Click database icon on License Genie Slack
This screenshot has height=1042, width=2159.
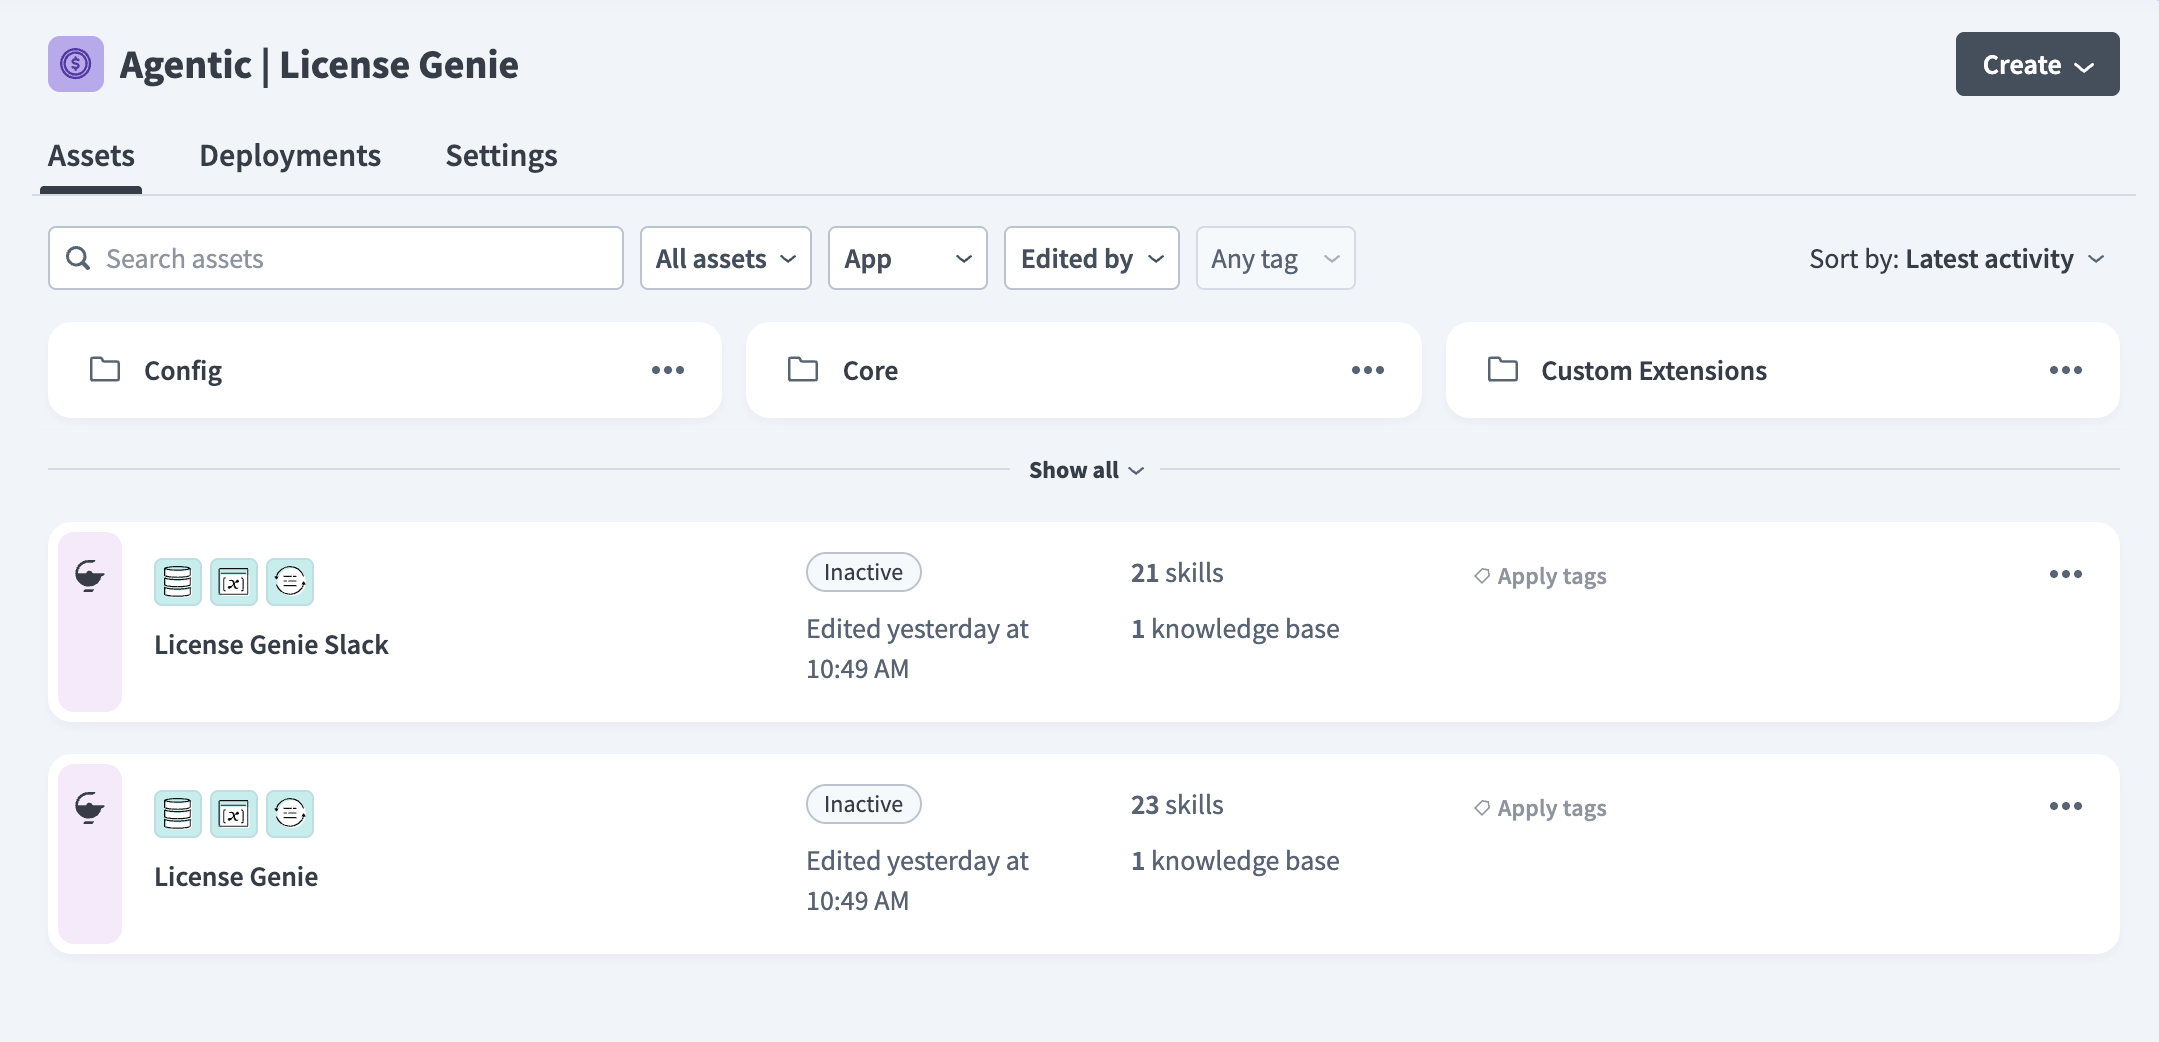(178, 582)
